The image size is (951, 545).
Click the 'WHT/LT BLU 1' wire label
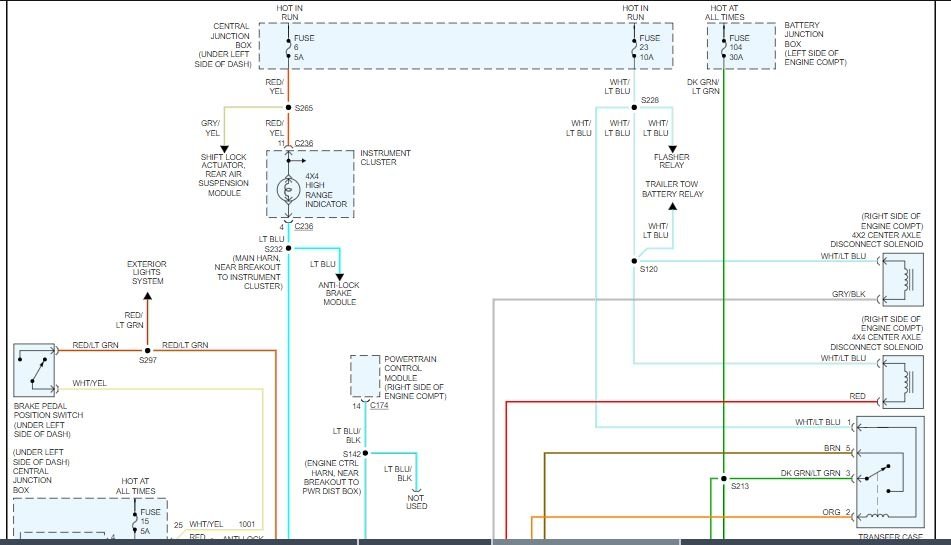(824, 422)
